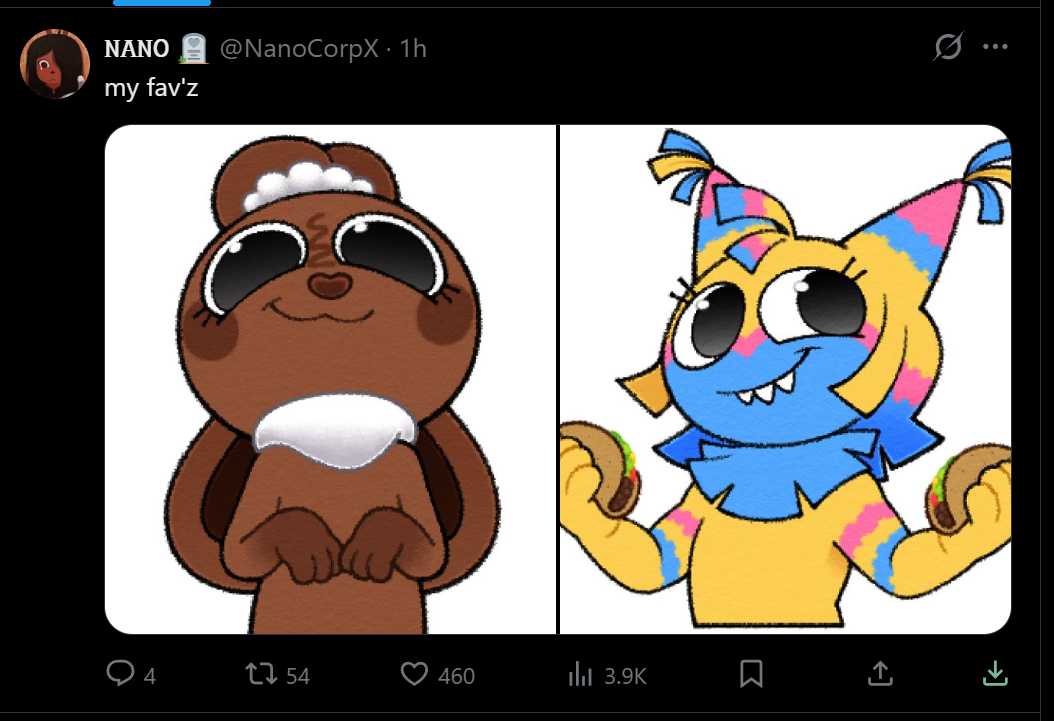Open view analytics bar chart icon
Screen dimensions: 1054x721
[580, 675]
